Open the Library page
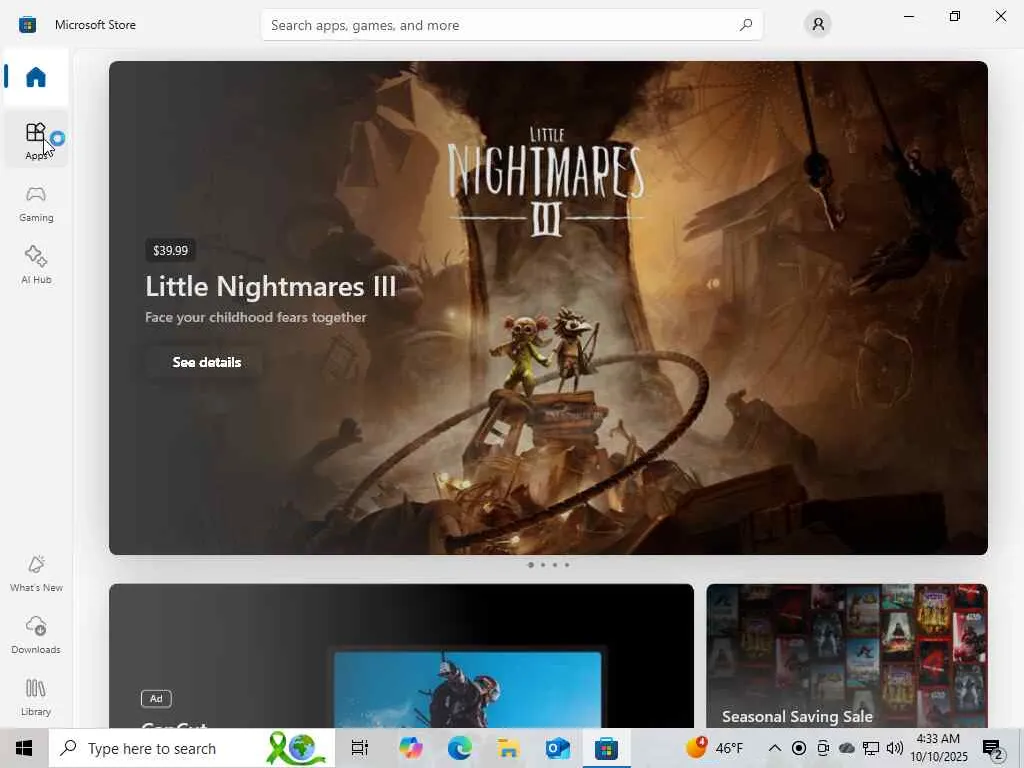The height and width of the screenshot is (768, 1024). point(36,697)
